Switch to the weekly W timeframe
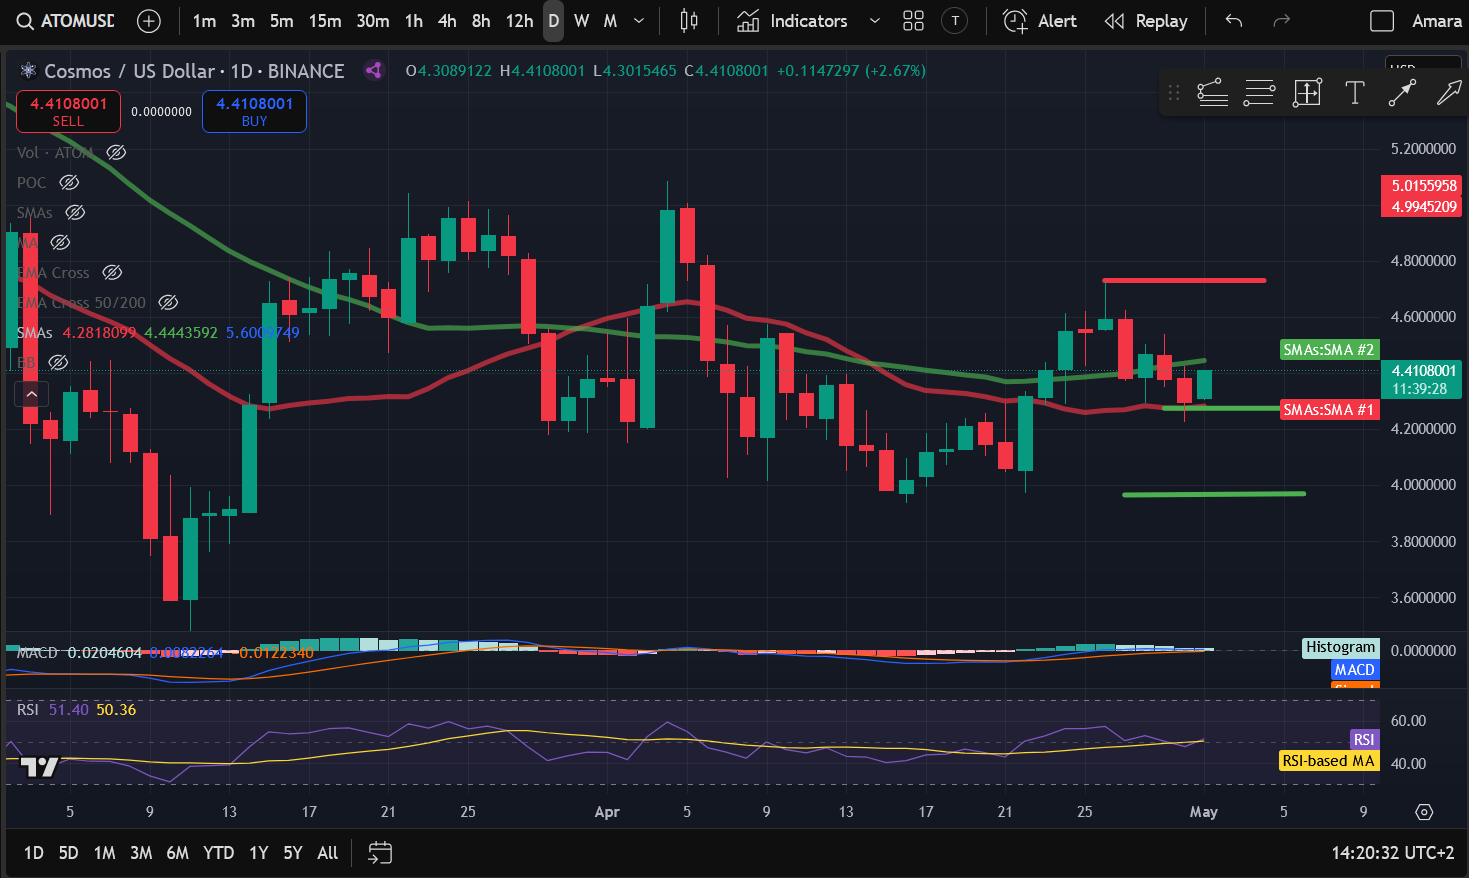 pos(581,20)
